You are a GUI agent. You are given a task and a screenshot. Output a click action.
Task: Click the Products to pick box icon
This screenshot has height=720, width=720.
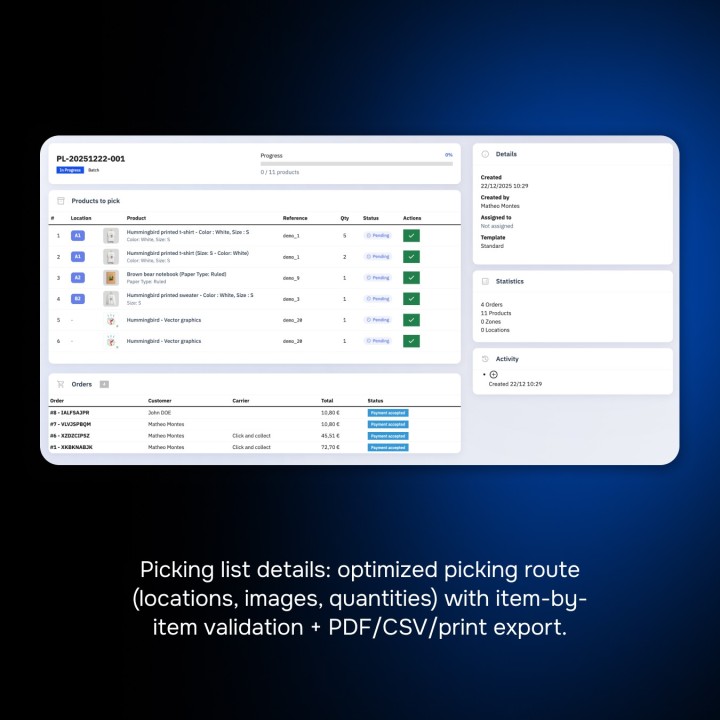pos(61,201)
